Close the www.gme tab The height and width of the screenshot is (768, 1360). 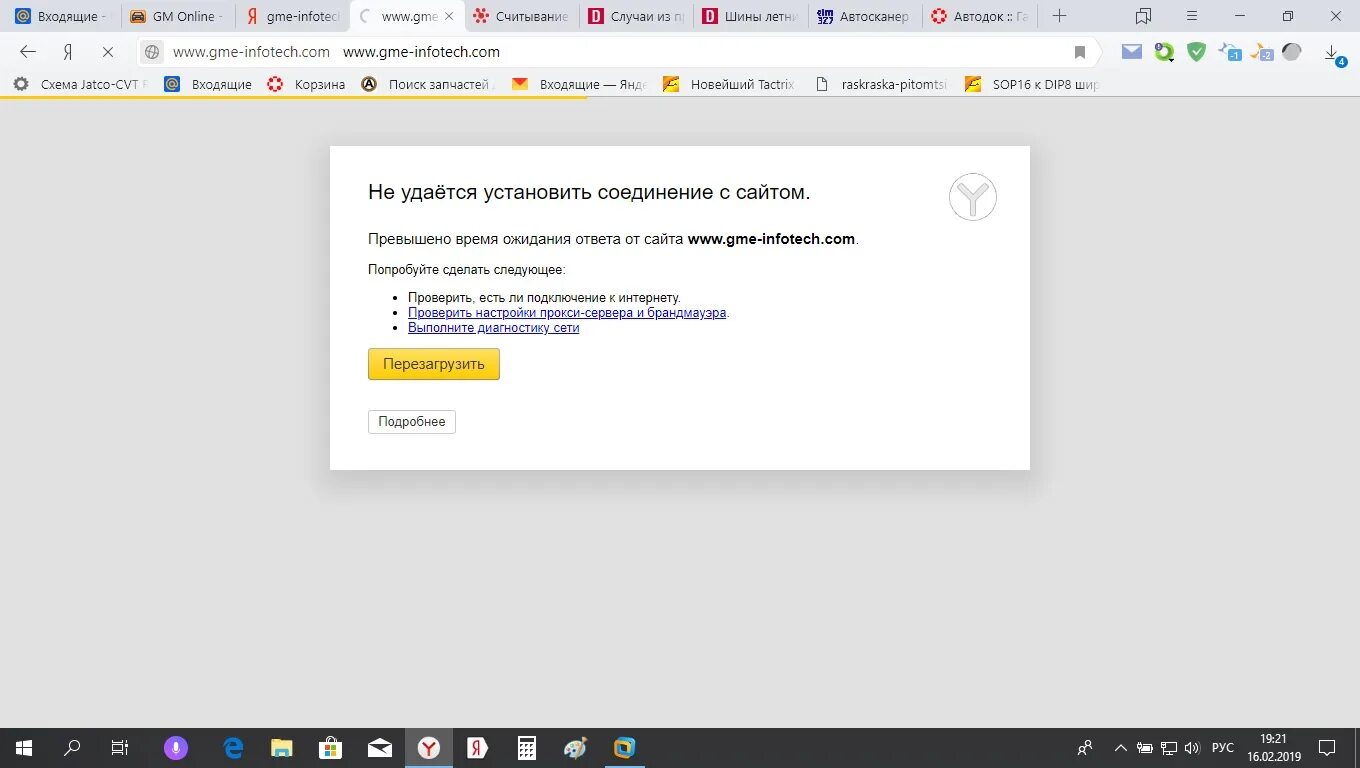coord(448,16)
